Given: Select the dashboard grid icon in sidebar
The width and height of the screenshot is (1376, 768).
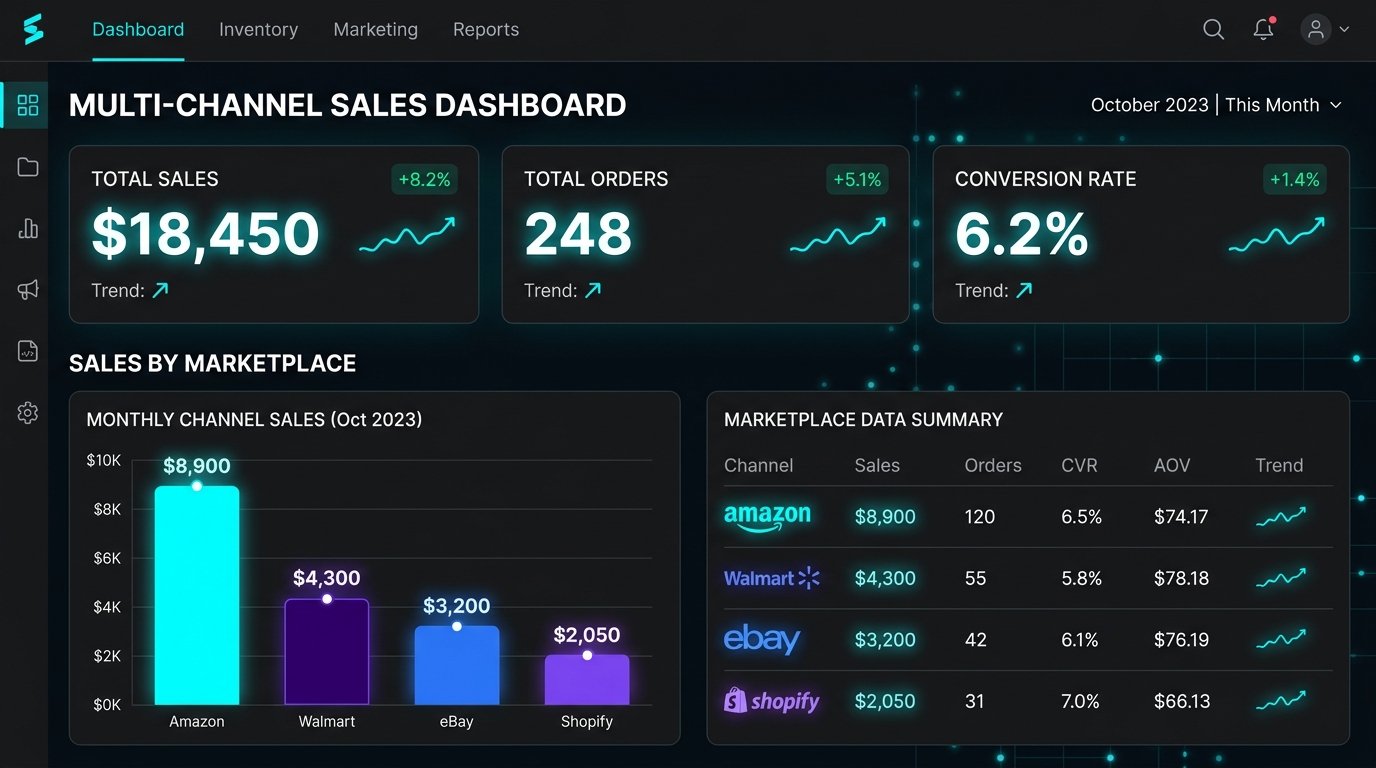Looking at the screenshot, I should (x=28, y=105).
